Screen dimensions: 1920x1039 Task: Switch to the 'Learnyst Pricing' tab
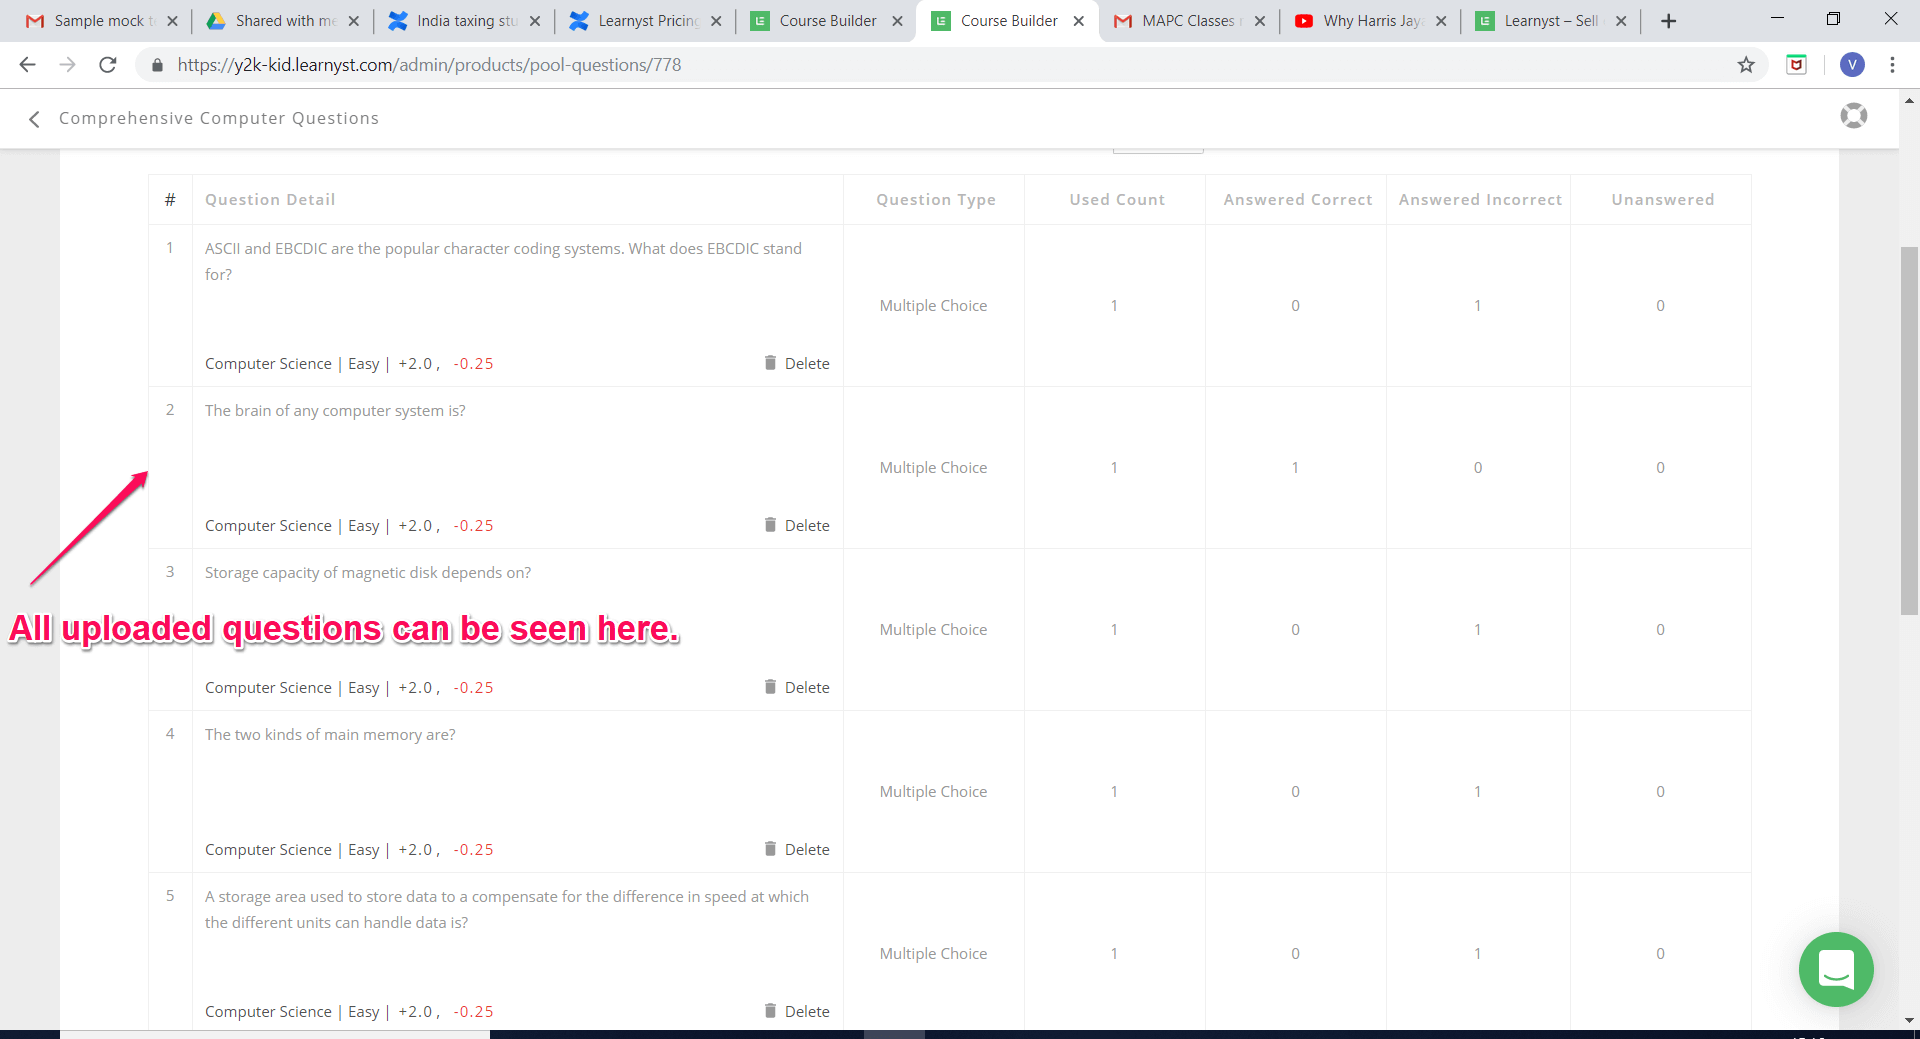(x=645, y=20)
